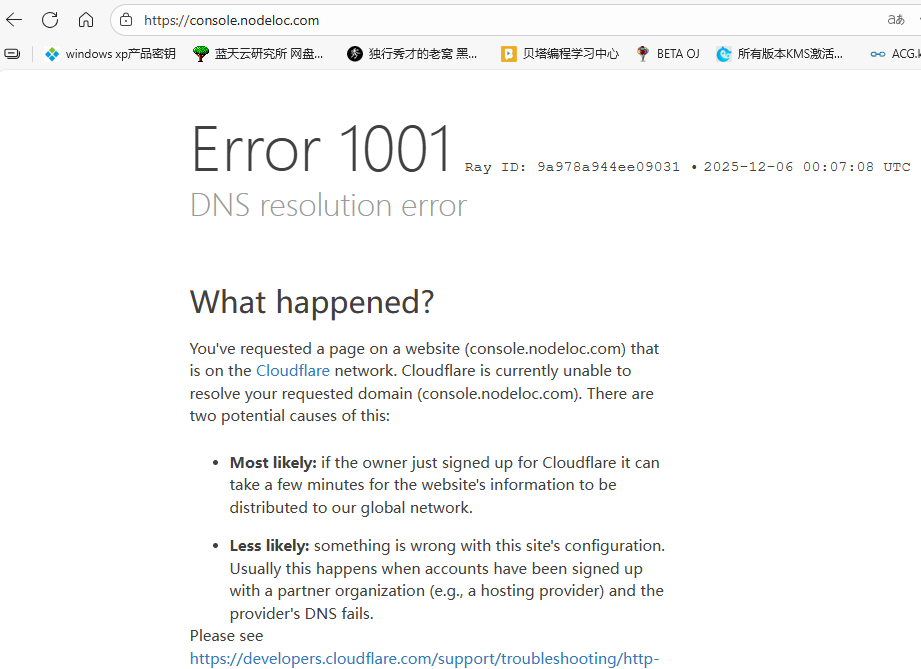Open the 所有版本KMS激活 bookmark
The width and height of the screenshot is (921, 669).
(x=780, y=54)
